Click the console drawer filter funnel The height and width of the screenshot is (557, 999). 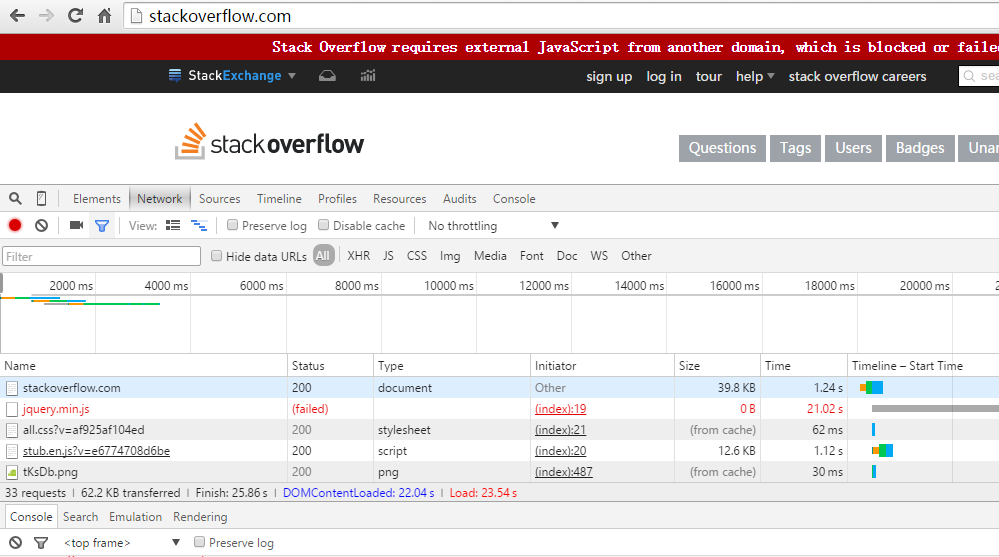coord(41,543)
